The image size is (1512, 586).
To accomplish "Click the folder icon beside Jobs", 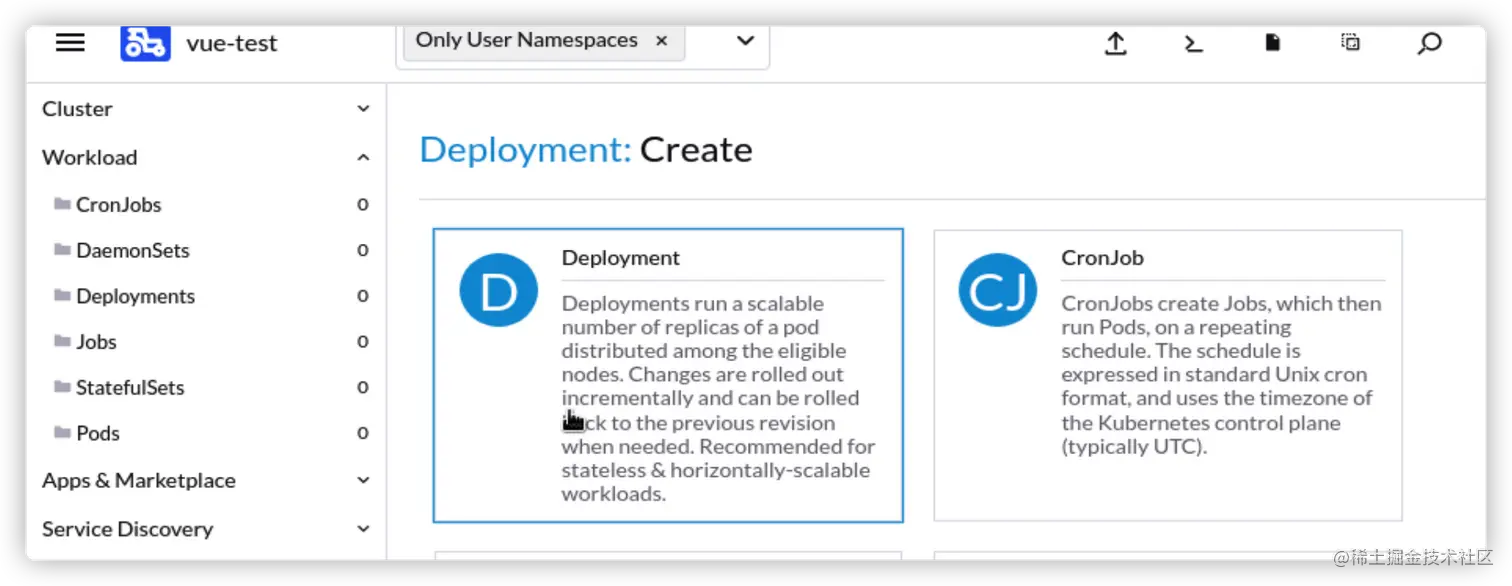I will [62, 341].
